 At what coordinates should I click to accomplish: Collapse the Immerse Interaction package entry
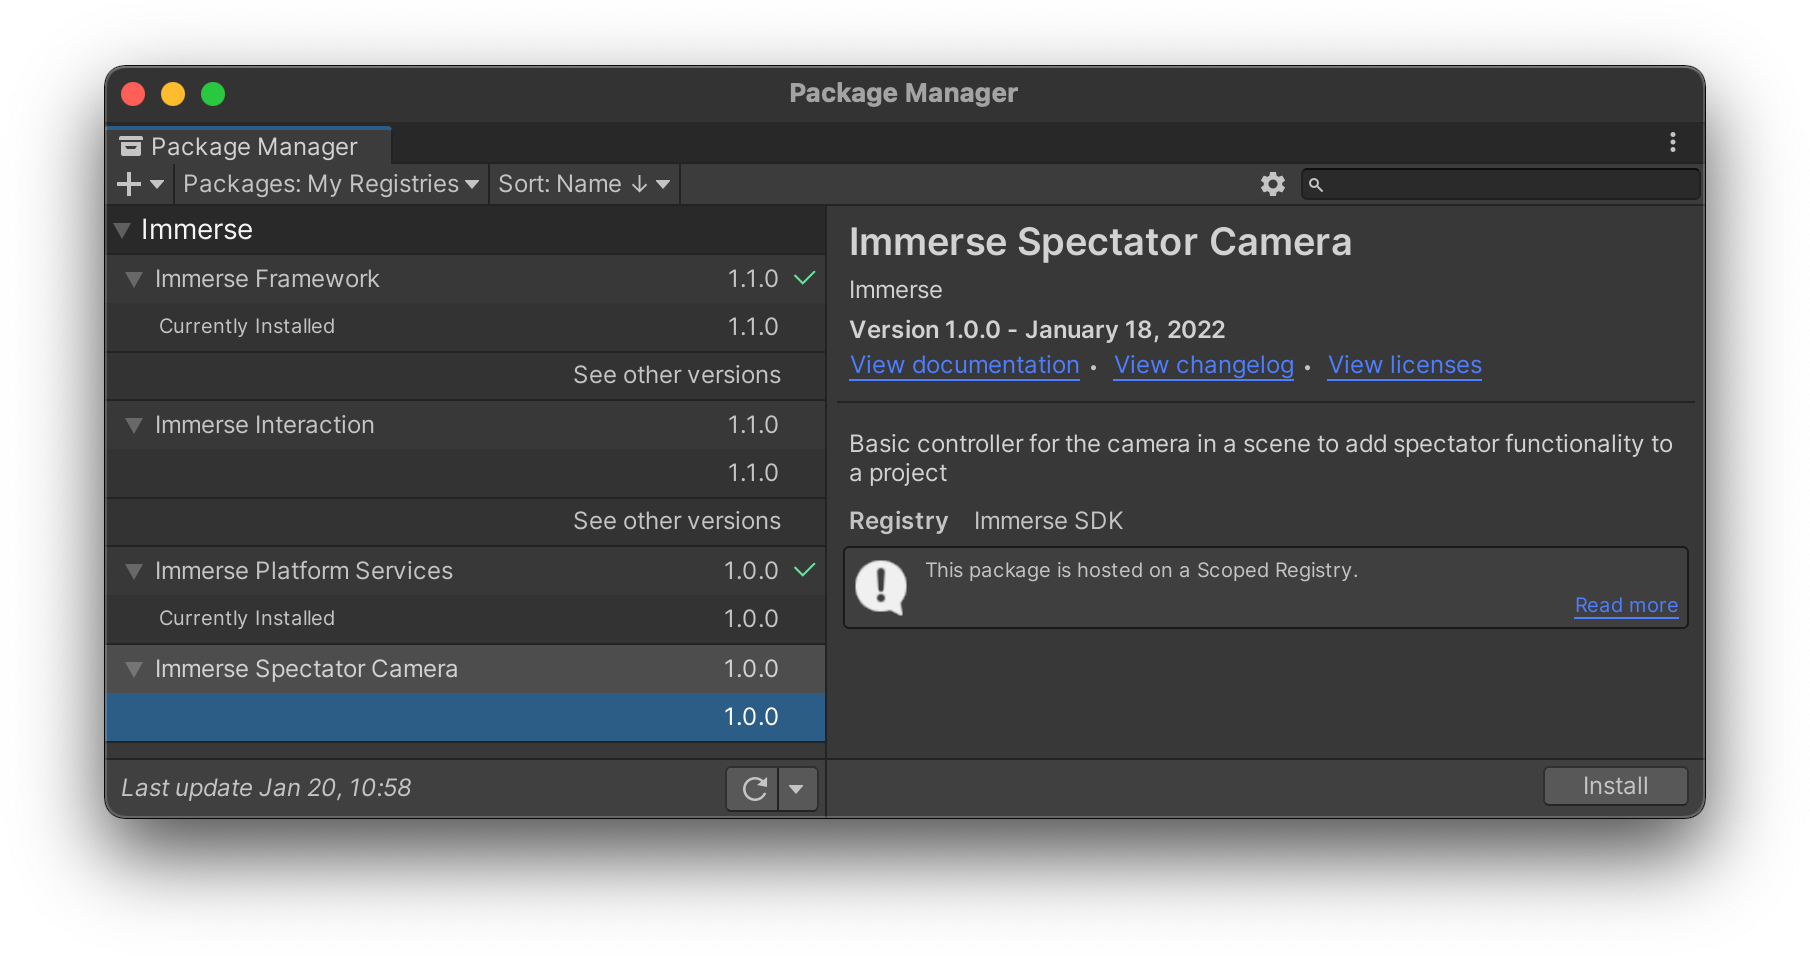point(134,425)
